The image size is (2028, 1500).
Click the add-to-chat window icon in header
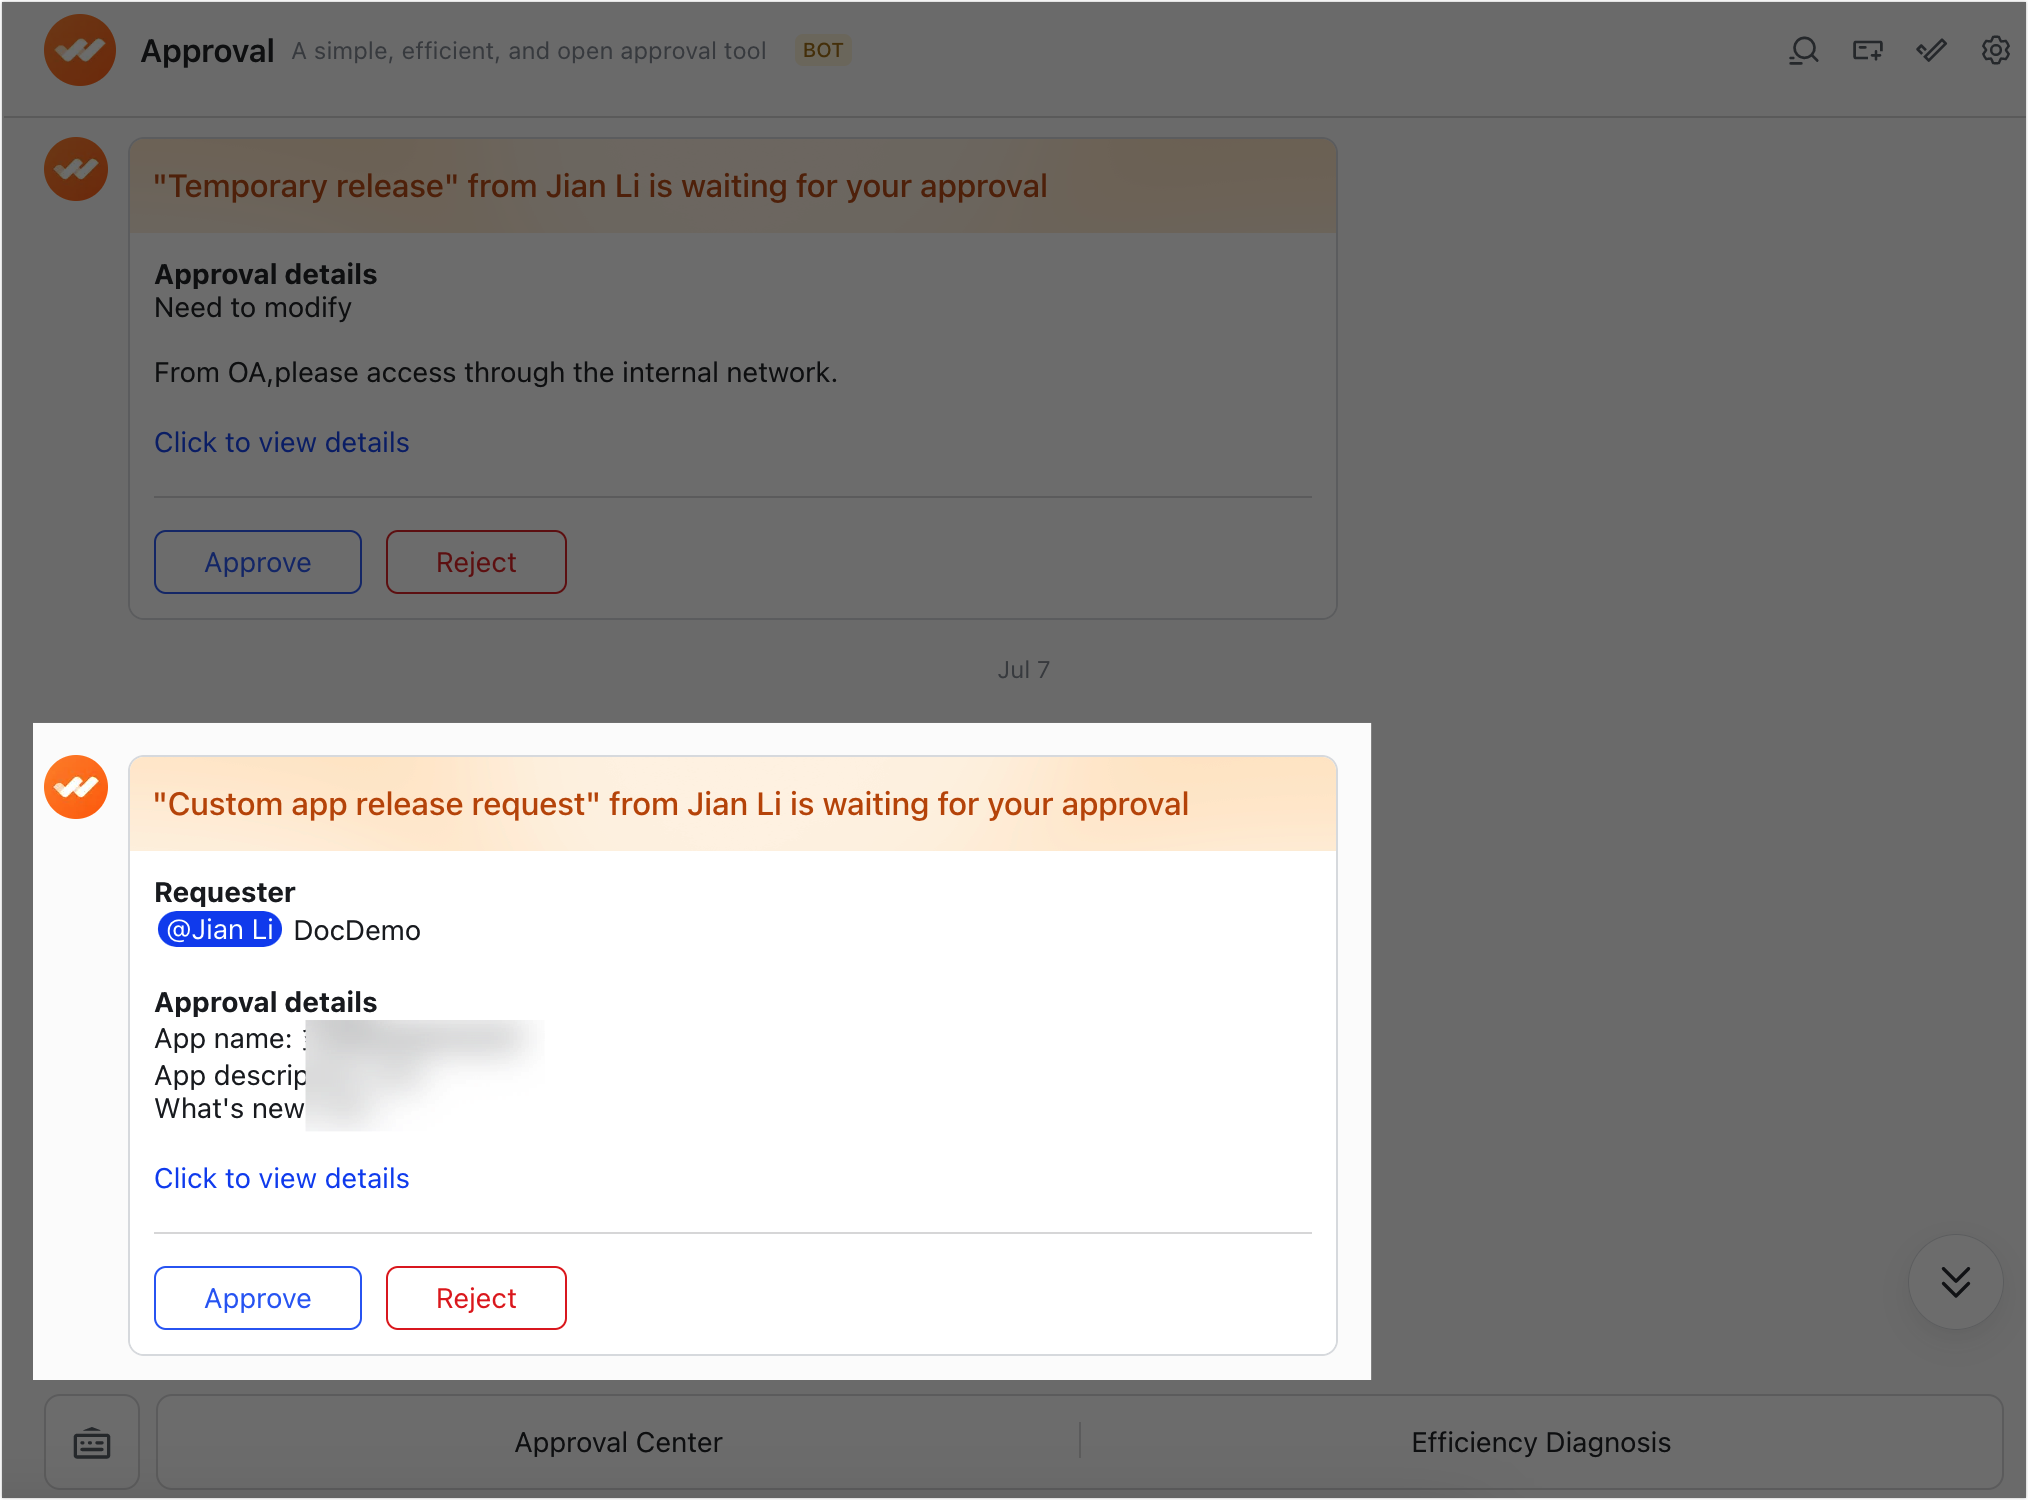(1867, 51)
